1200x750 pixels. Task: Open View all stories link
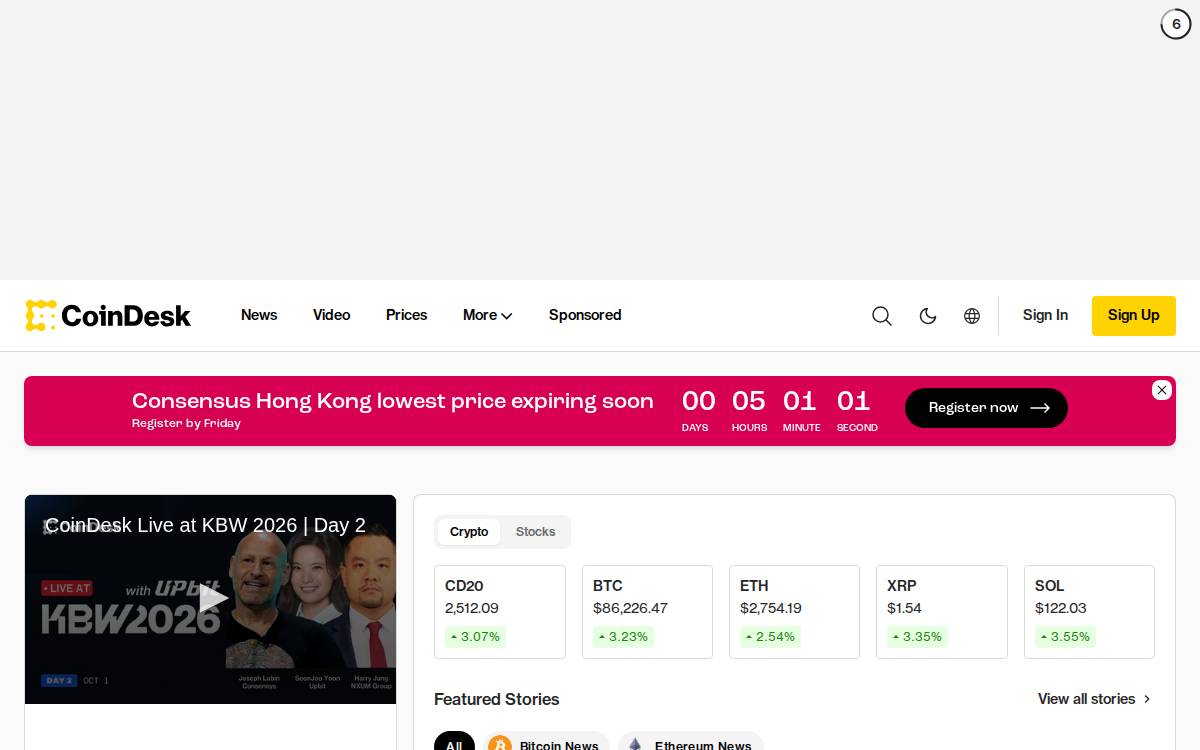pyautogui.click(x=1094, y=699)
